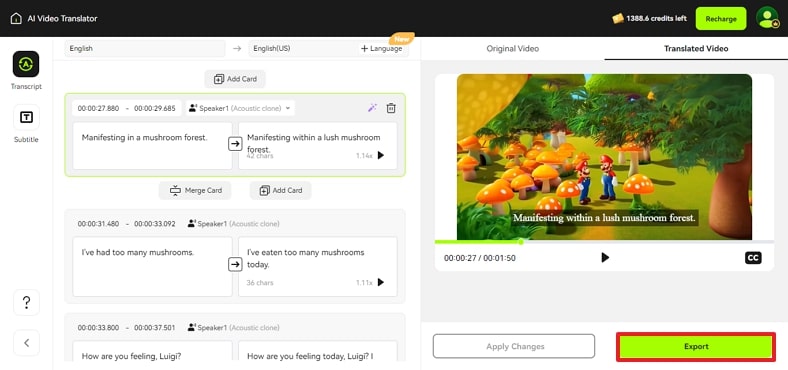Open the English source language selector

(x=145, y=49)
